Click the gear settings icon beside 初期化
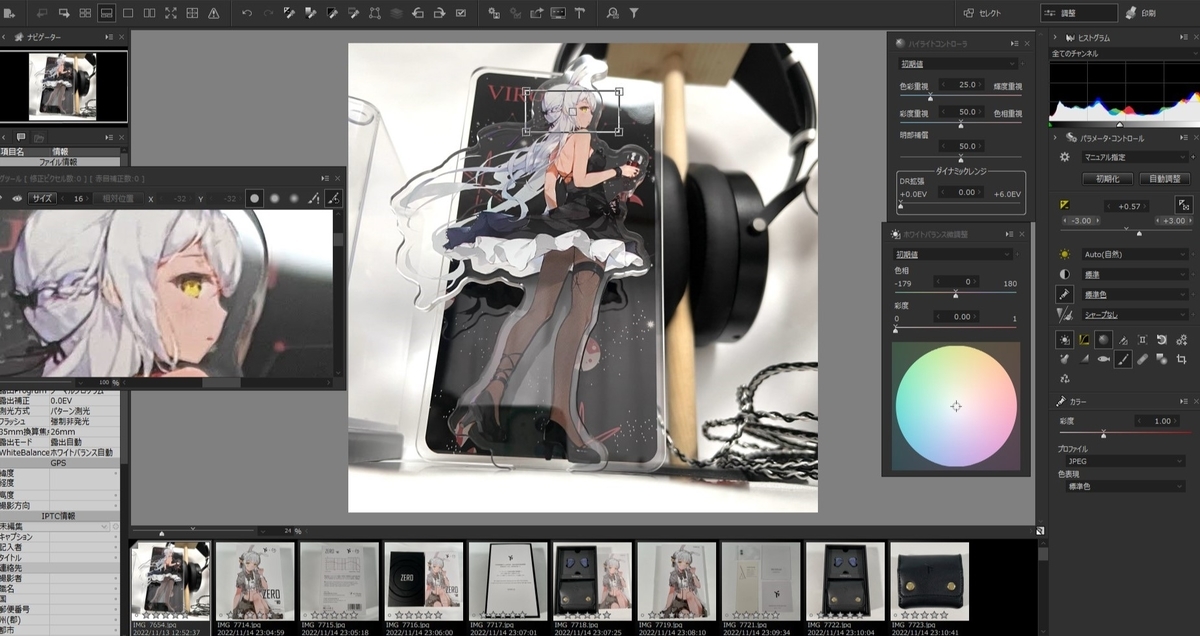 [1064, 157]
